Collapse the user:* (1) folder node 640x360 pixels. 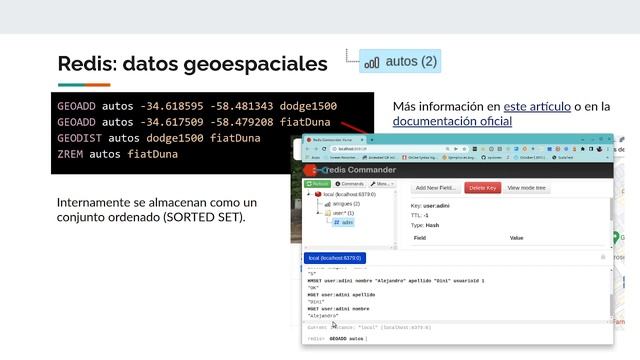tap(318, 213)
